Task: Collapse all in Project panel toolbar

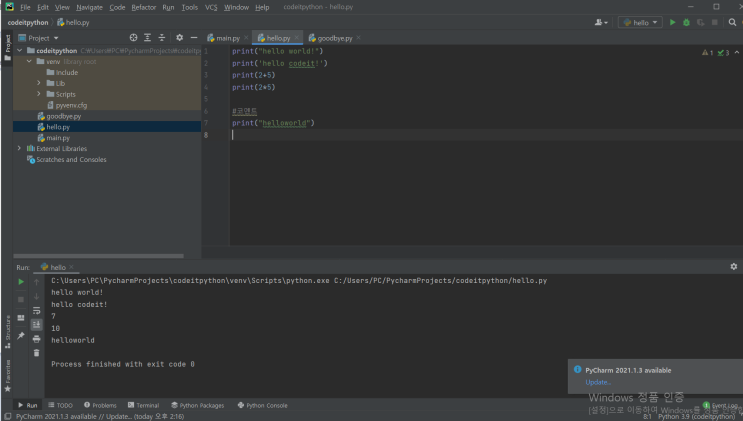Action: point(162,38)
